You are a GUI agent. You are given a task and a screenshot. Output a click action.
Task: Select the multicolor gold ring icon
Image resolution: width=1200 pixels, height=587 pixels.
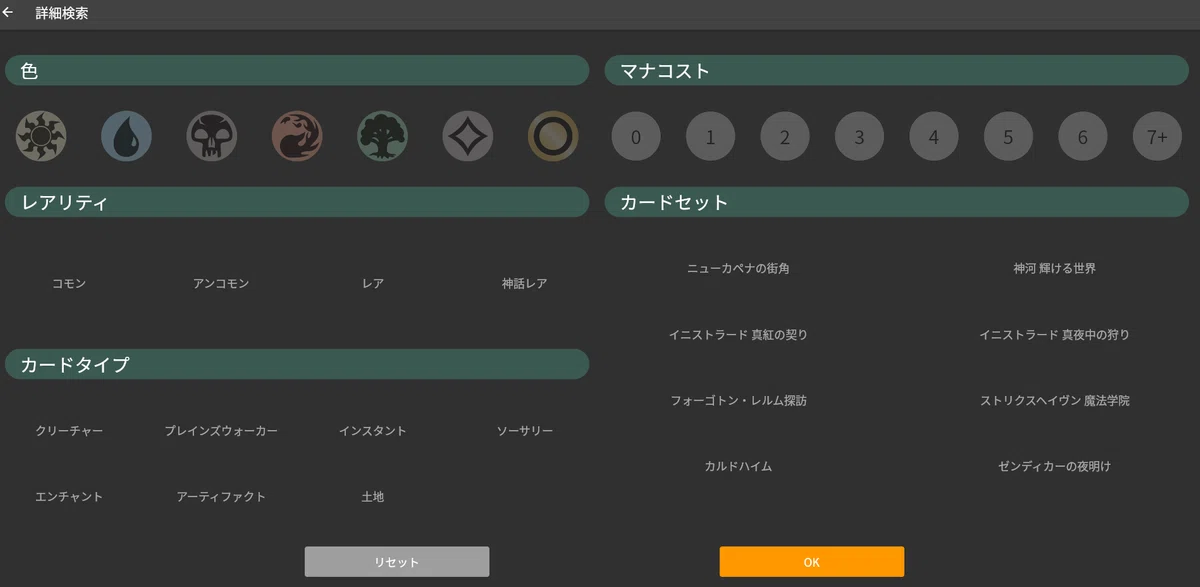[553, 136]
